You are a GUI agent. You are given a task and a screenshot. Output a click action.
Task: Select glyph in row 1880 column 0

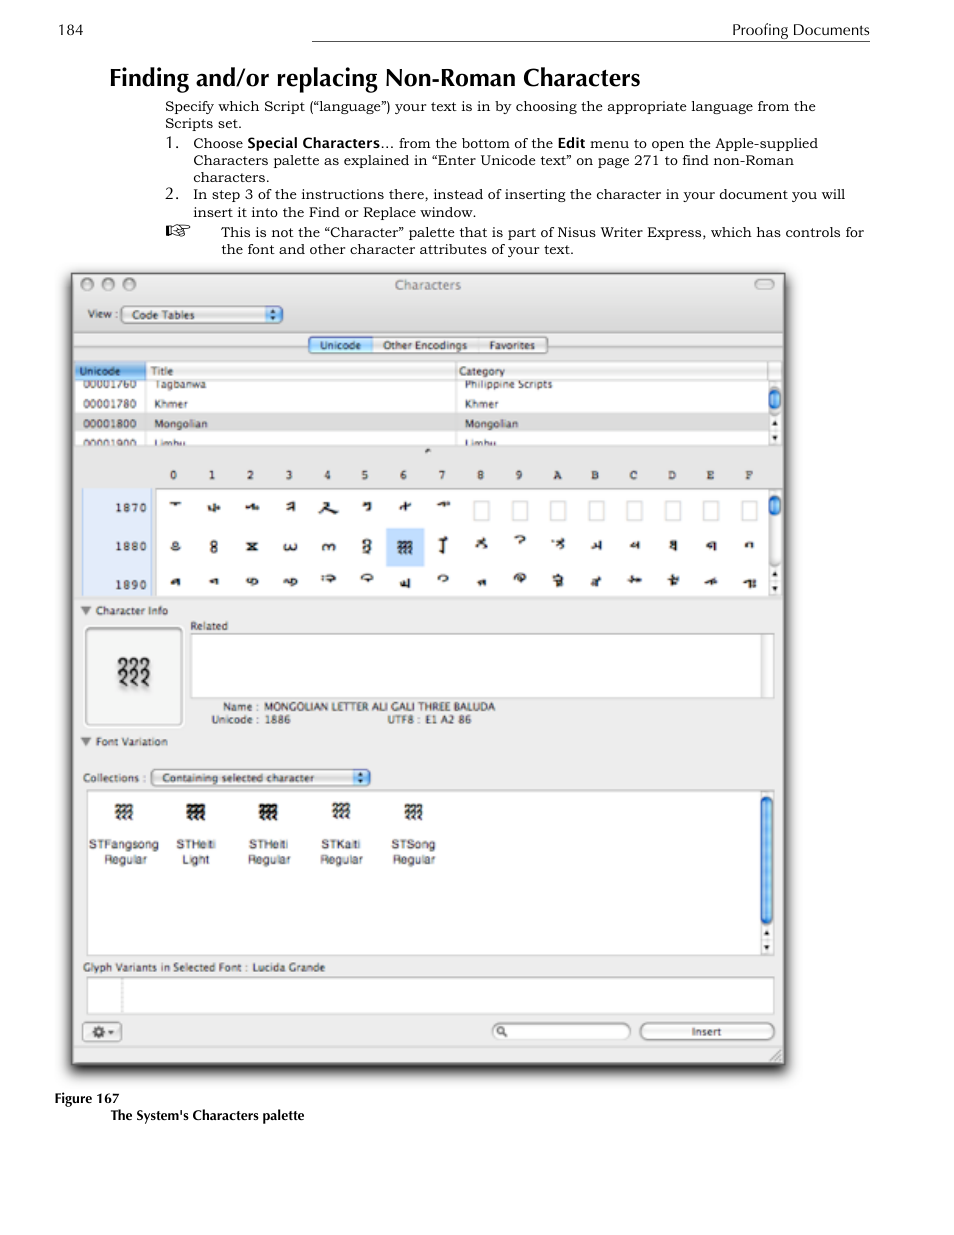175,547
